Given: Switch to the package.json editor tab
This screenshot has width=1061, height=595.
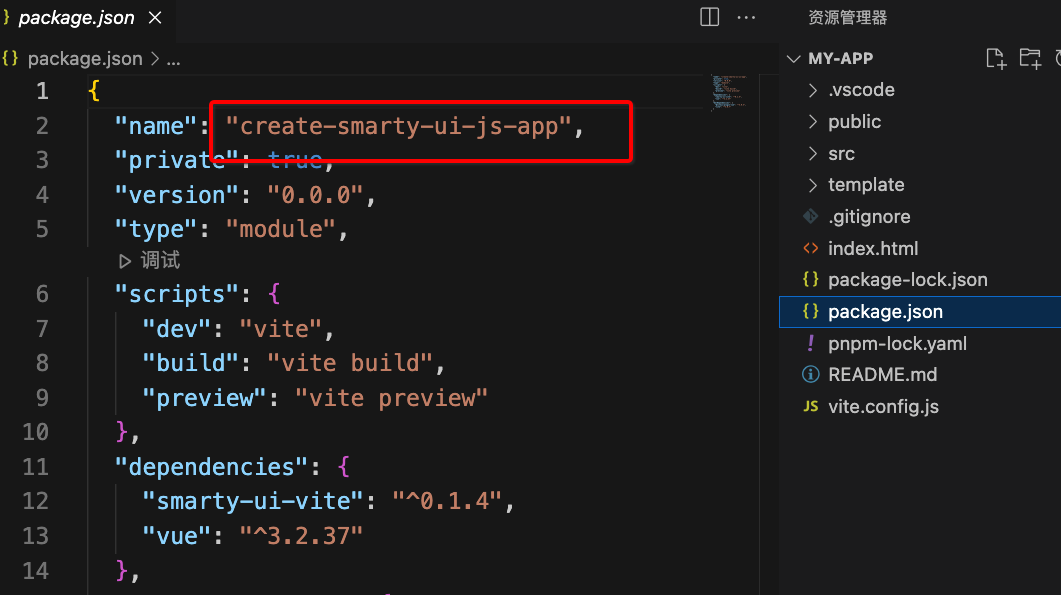Looking at the screenshot, I should point(76,18).
